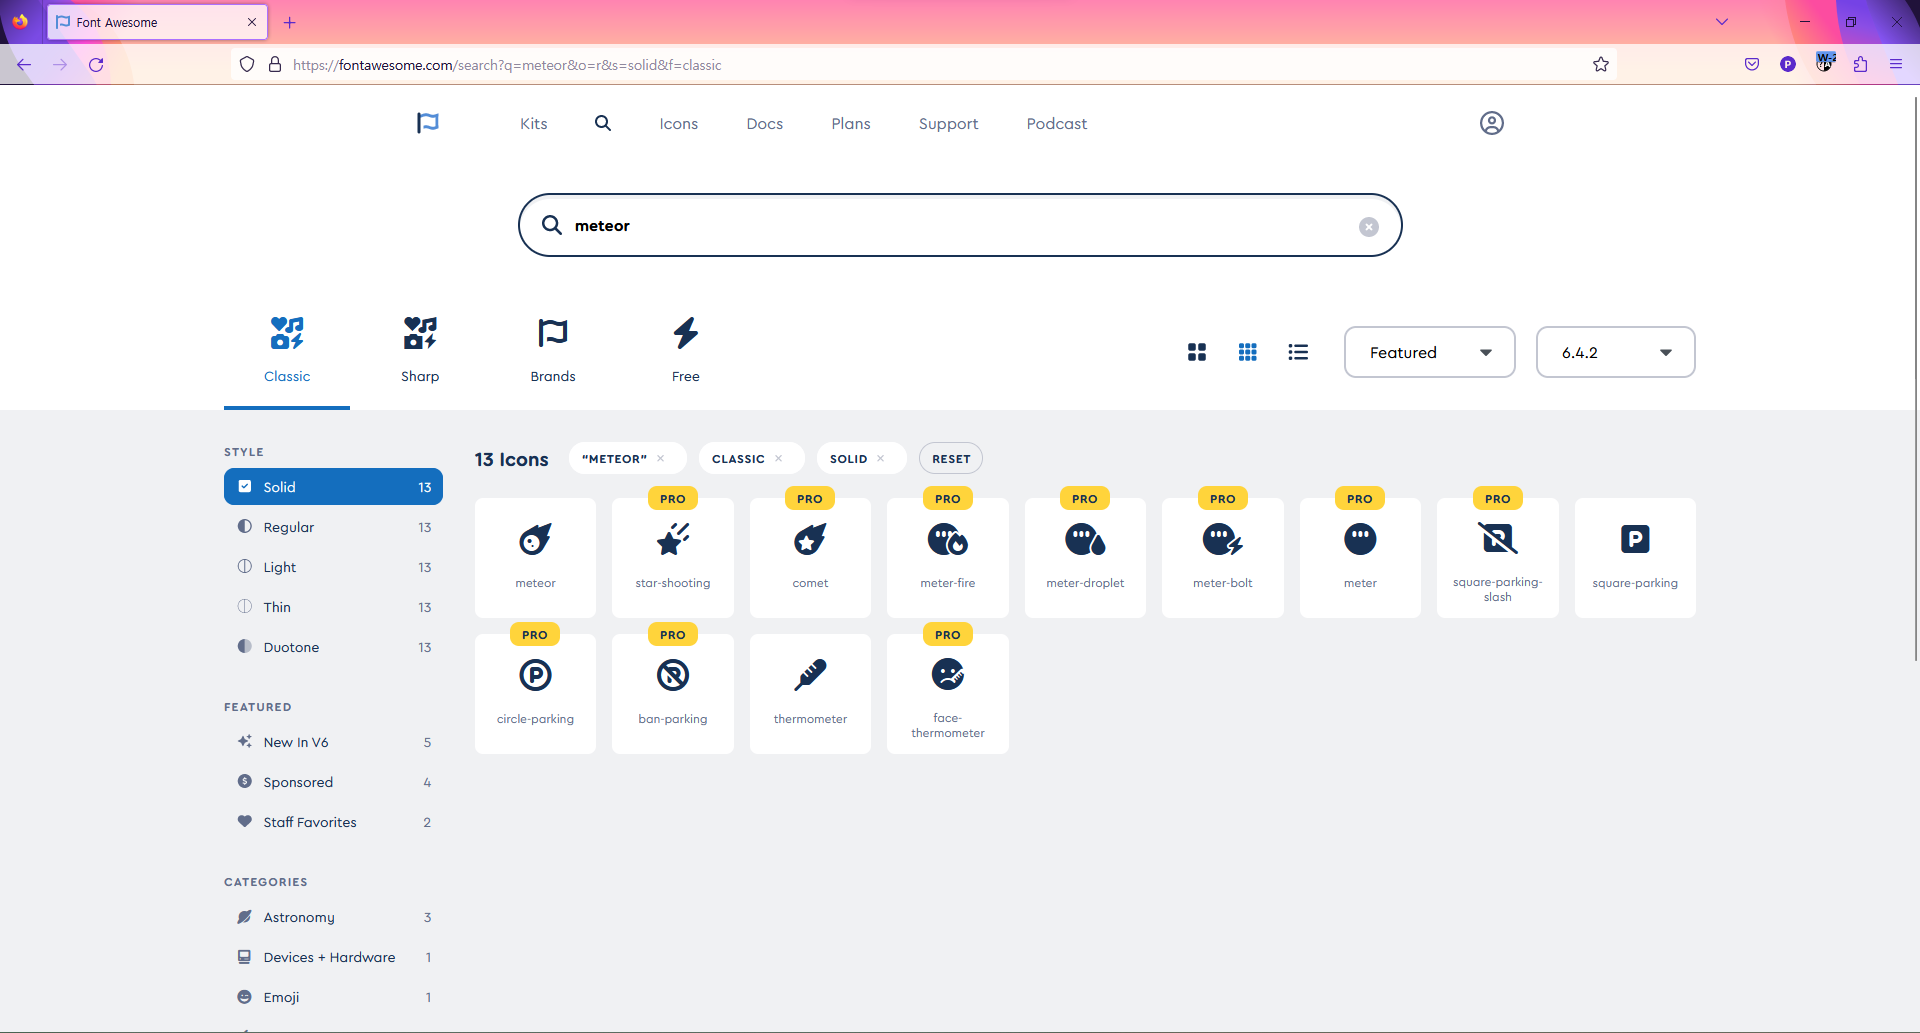Remove the CLASSIC filter chip

pos(779,459)
